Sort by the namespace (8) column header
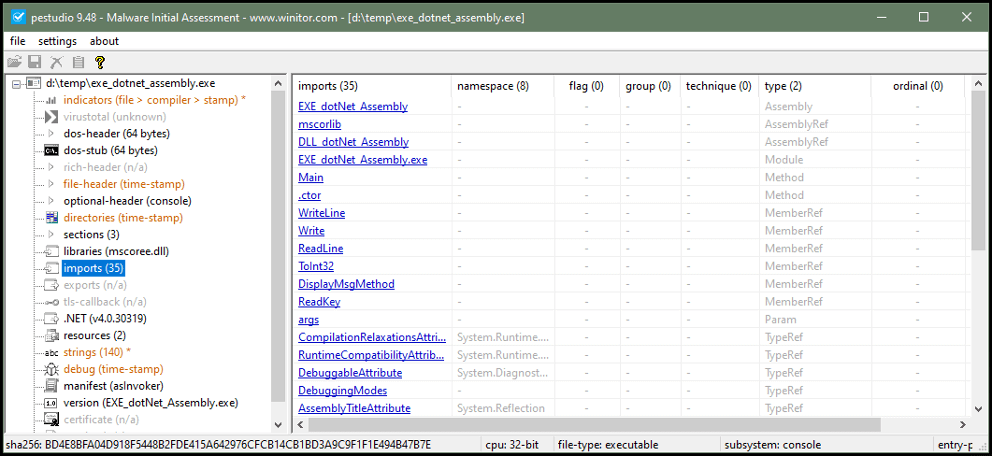 coord(503,86)
